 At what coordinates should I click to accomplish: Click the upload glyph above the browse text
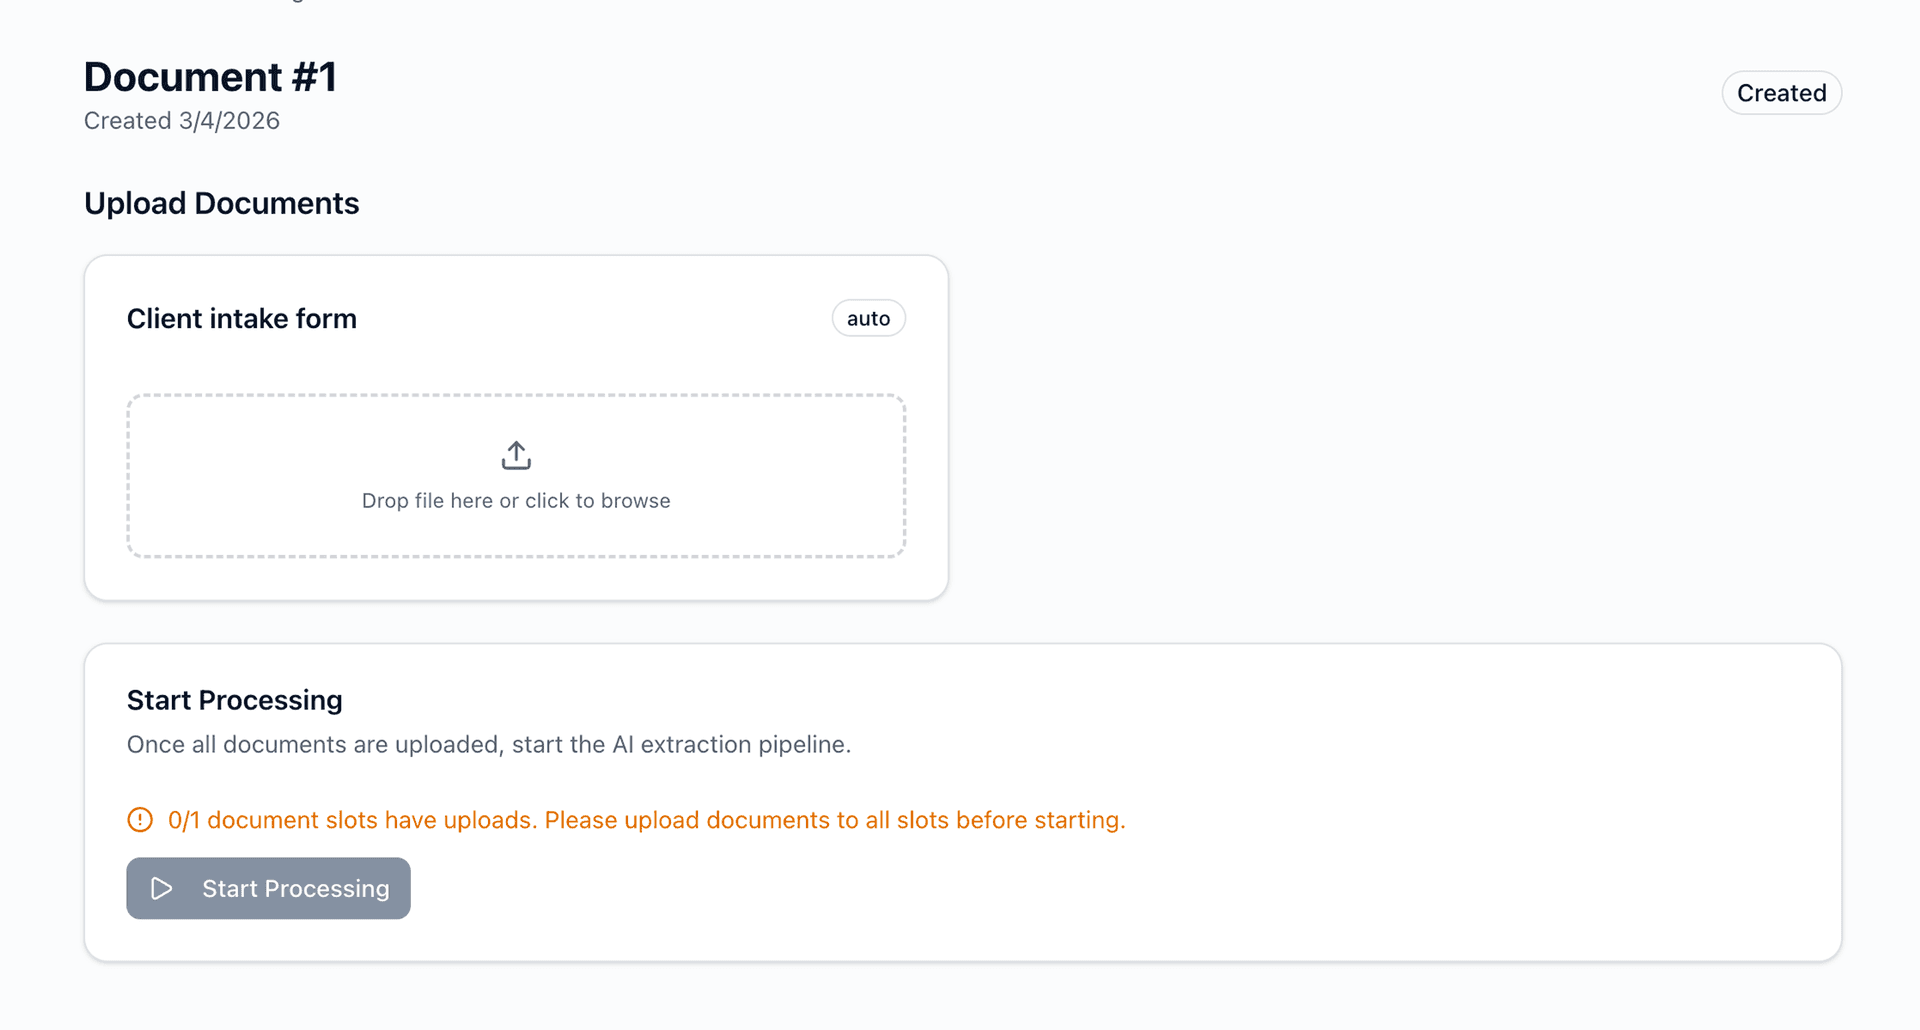tap(515, 454)
